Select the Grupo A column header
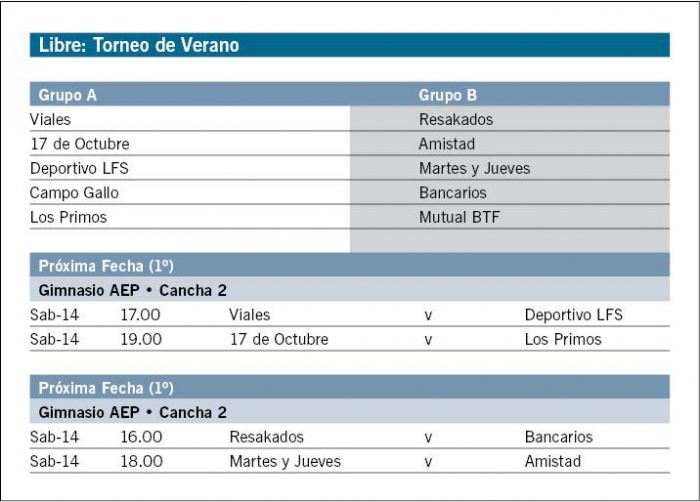 [67, 95]
